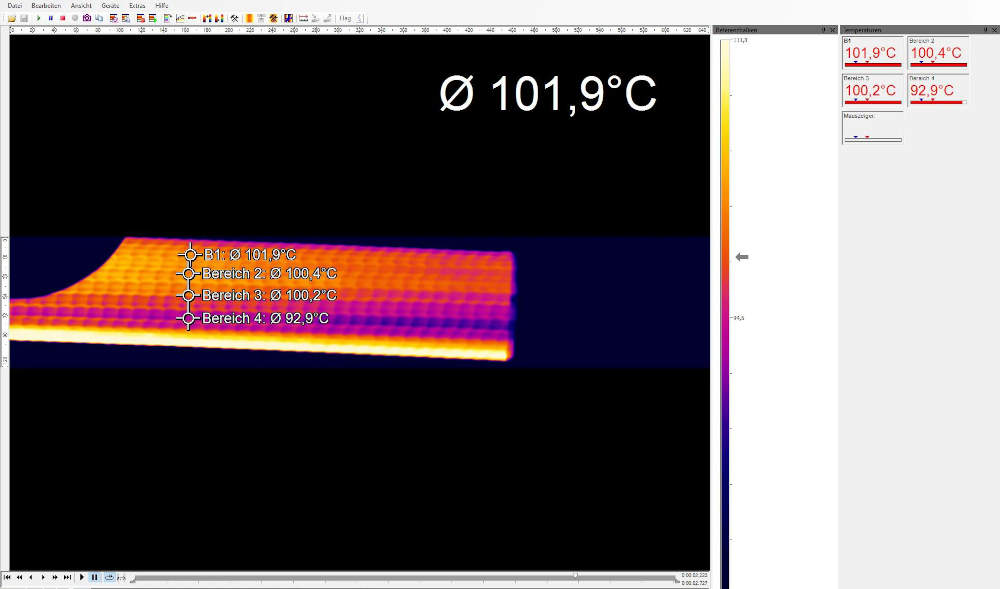Copy the image with the copy toolbar icon
1000x589 pixels.
click(x=98, y=17)
